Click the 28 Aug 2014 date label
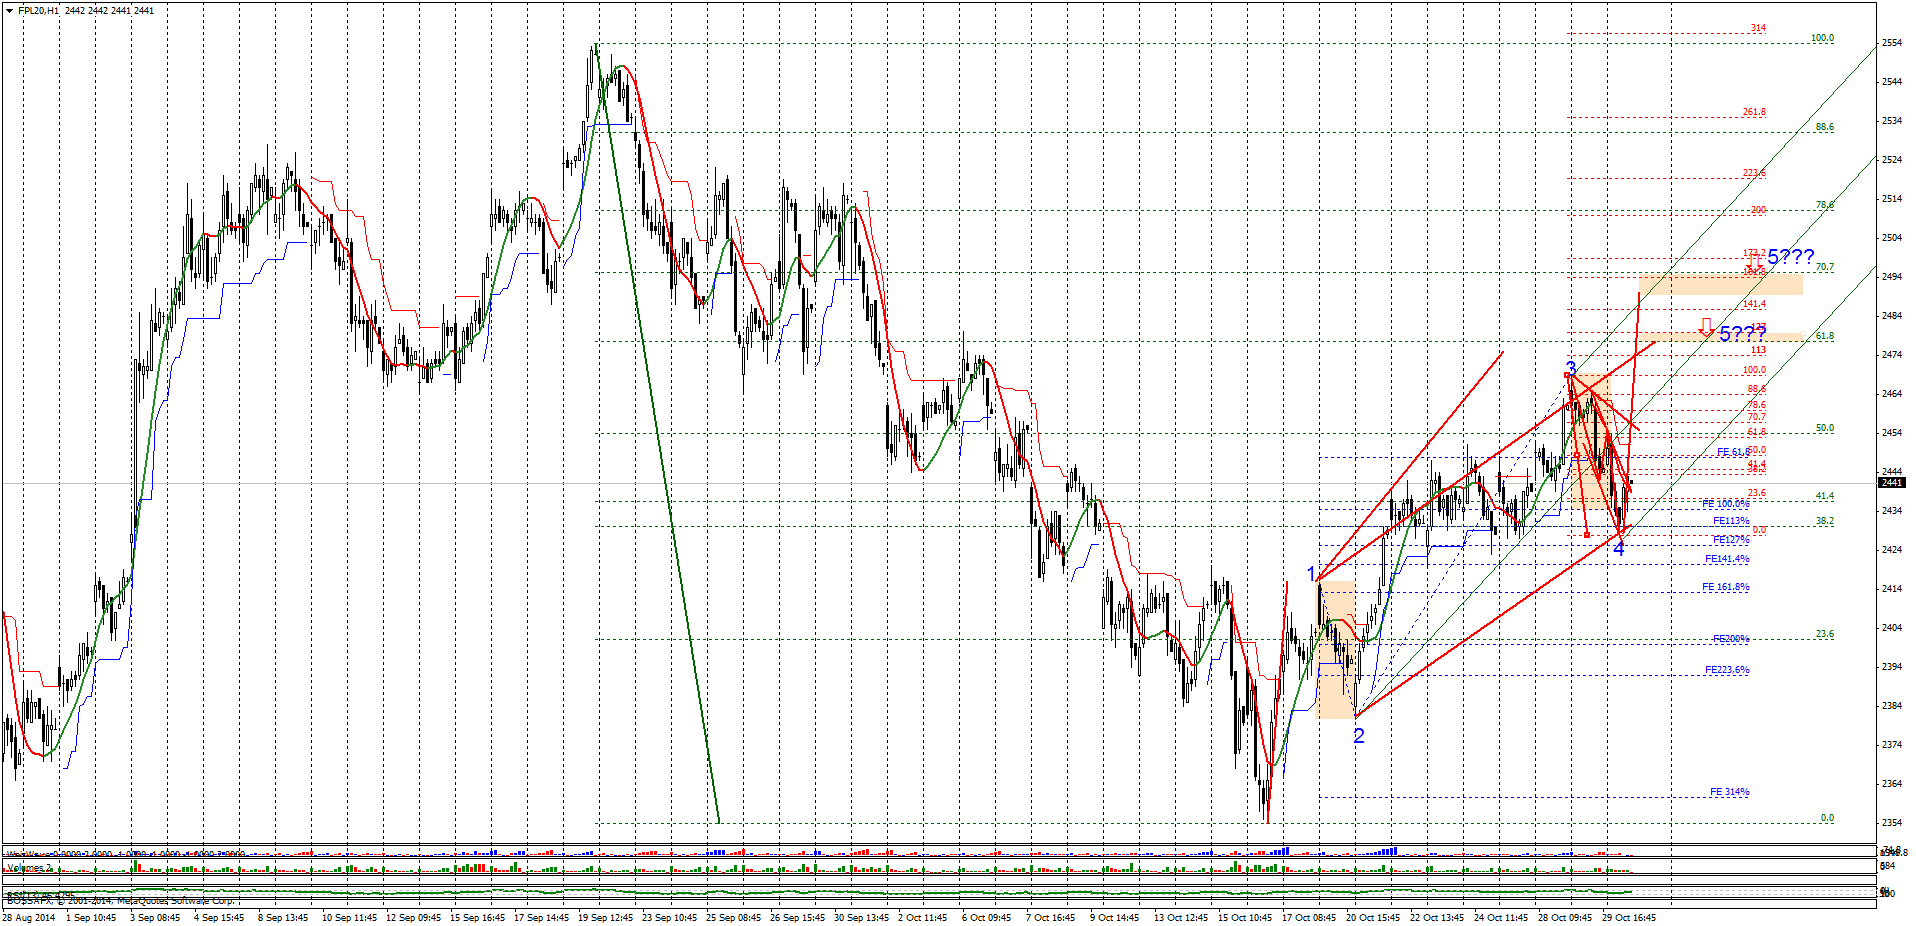1916x926 pixels. click(x=29, y=917)
